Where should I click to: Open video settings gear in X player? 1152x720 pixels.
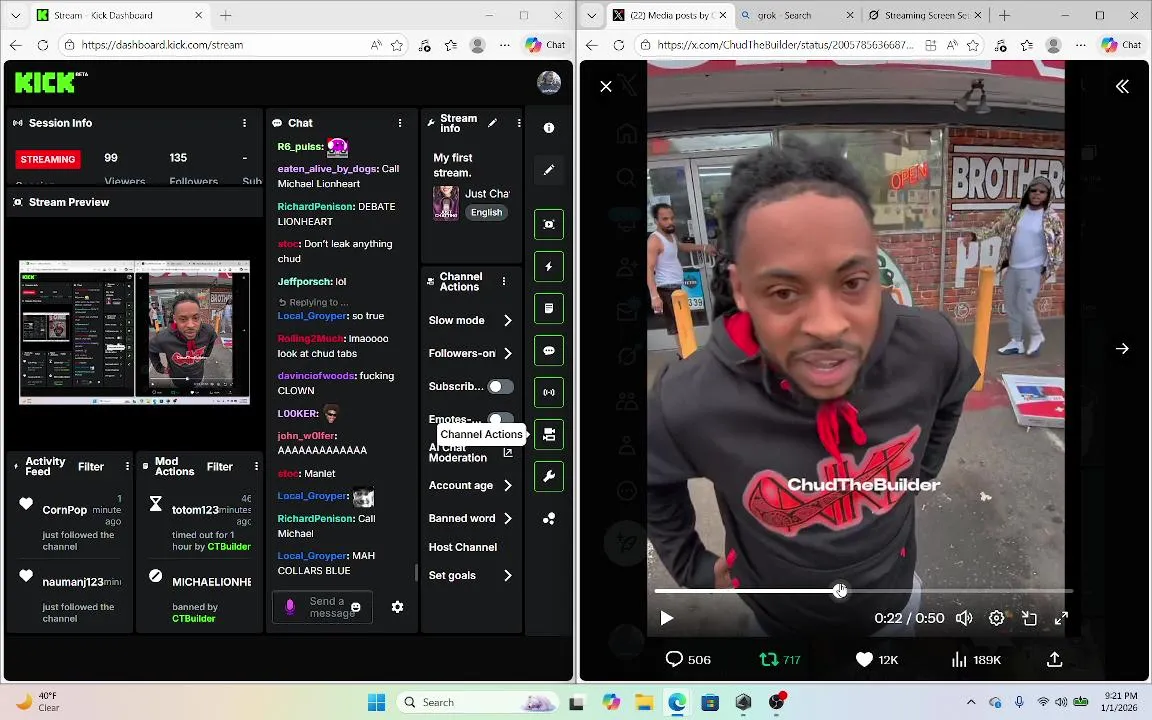[x=996, y=619]
